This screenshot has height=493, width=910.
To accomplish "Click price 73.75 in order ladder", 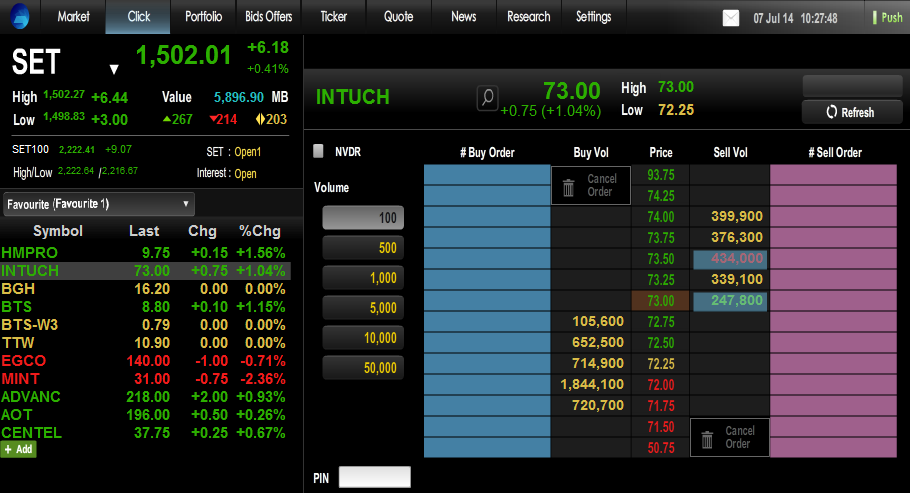I will pos(660,237).
